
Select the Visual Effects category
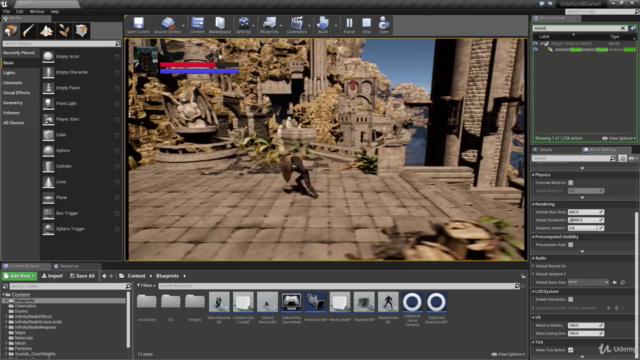(x=16, y=93)
